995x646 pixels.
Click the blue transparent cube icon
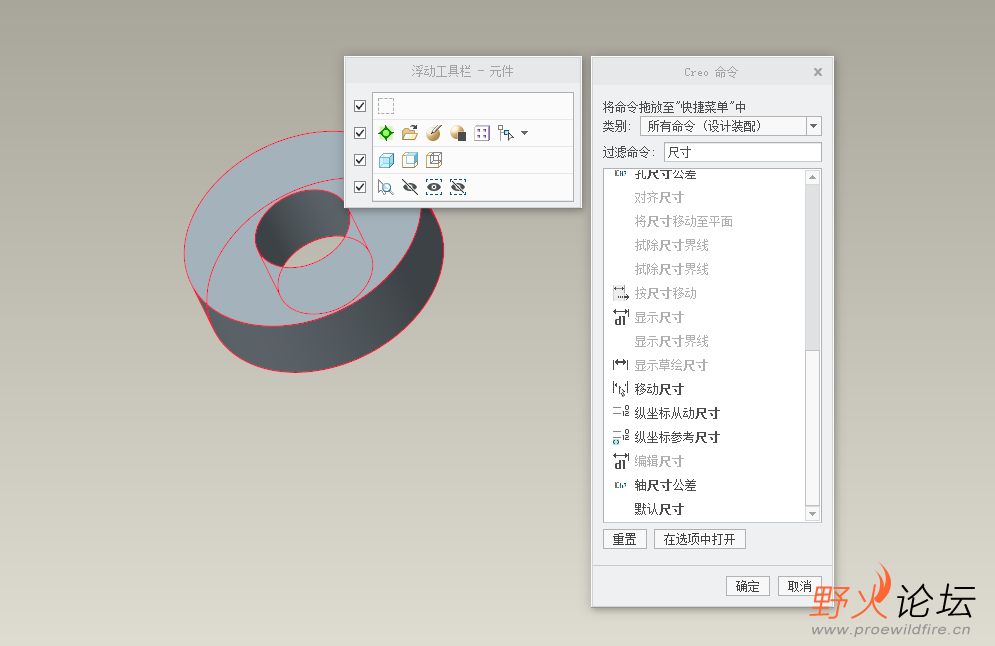(386, 160)
